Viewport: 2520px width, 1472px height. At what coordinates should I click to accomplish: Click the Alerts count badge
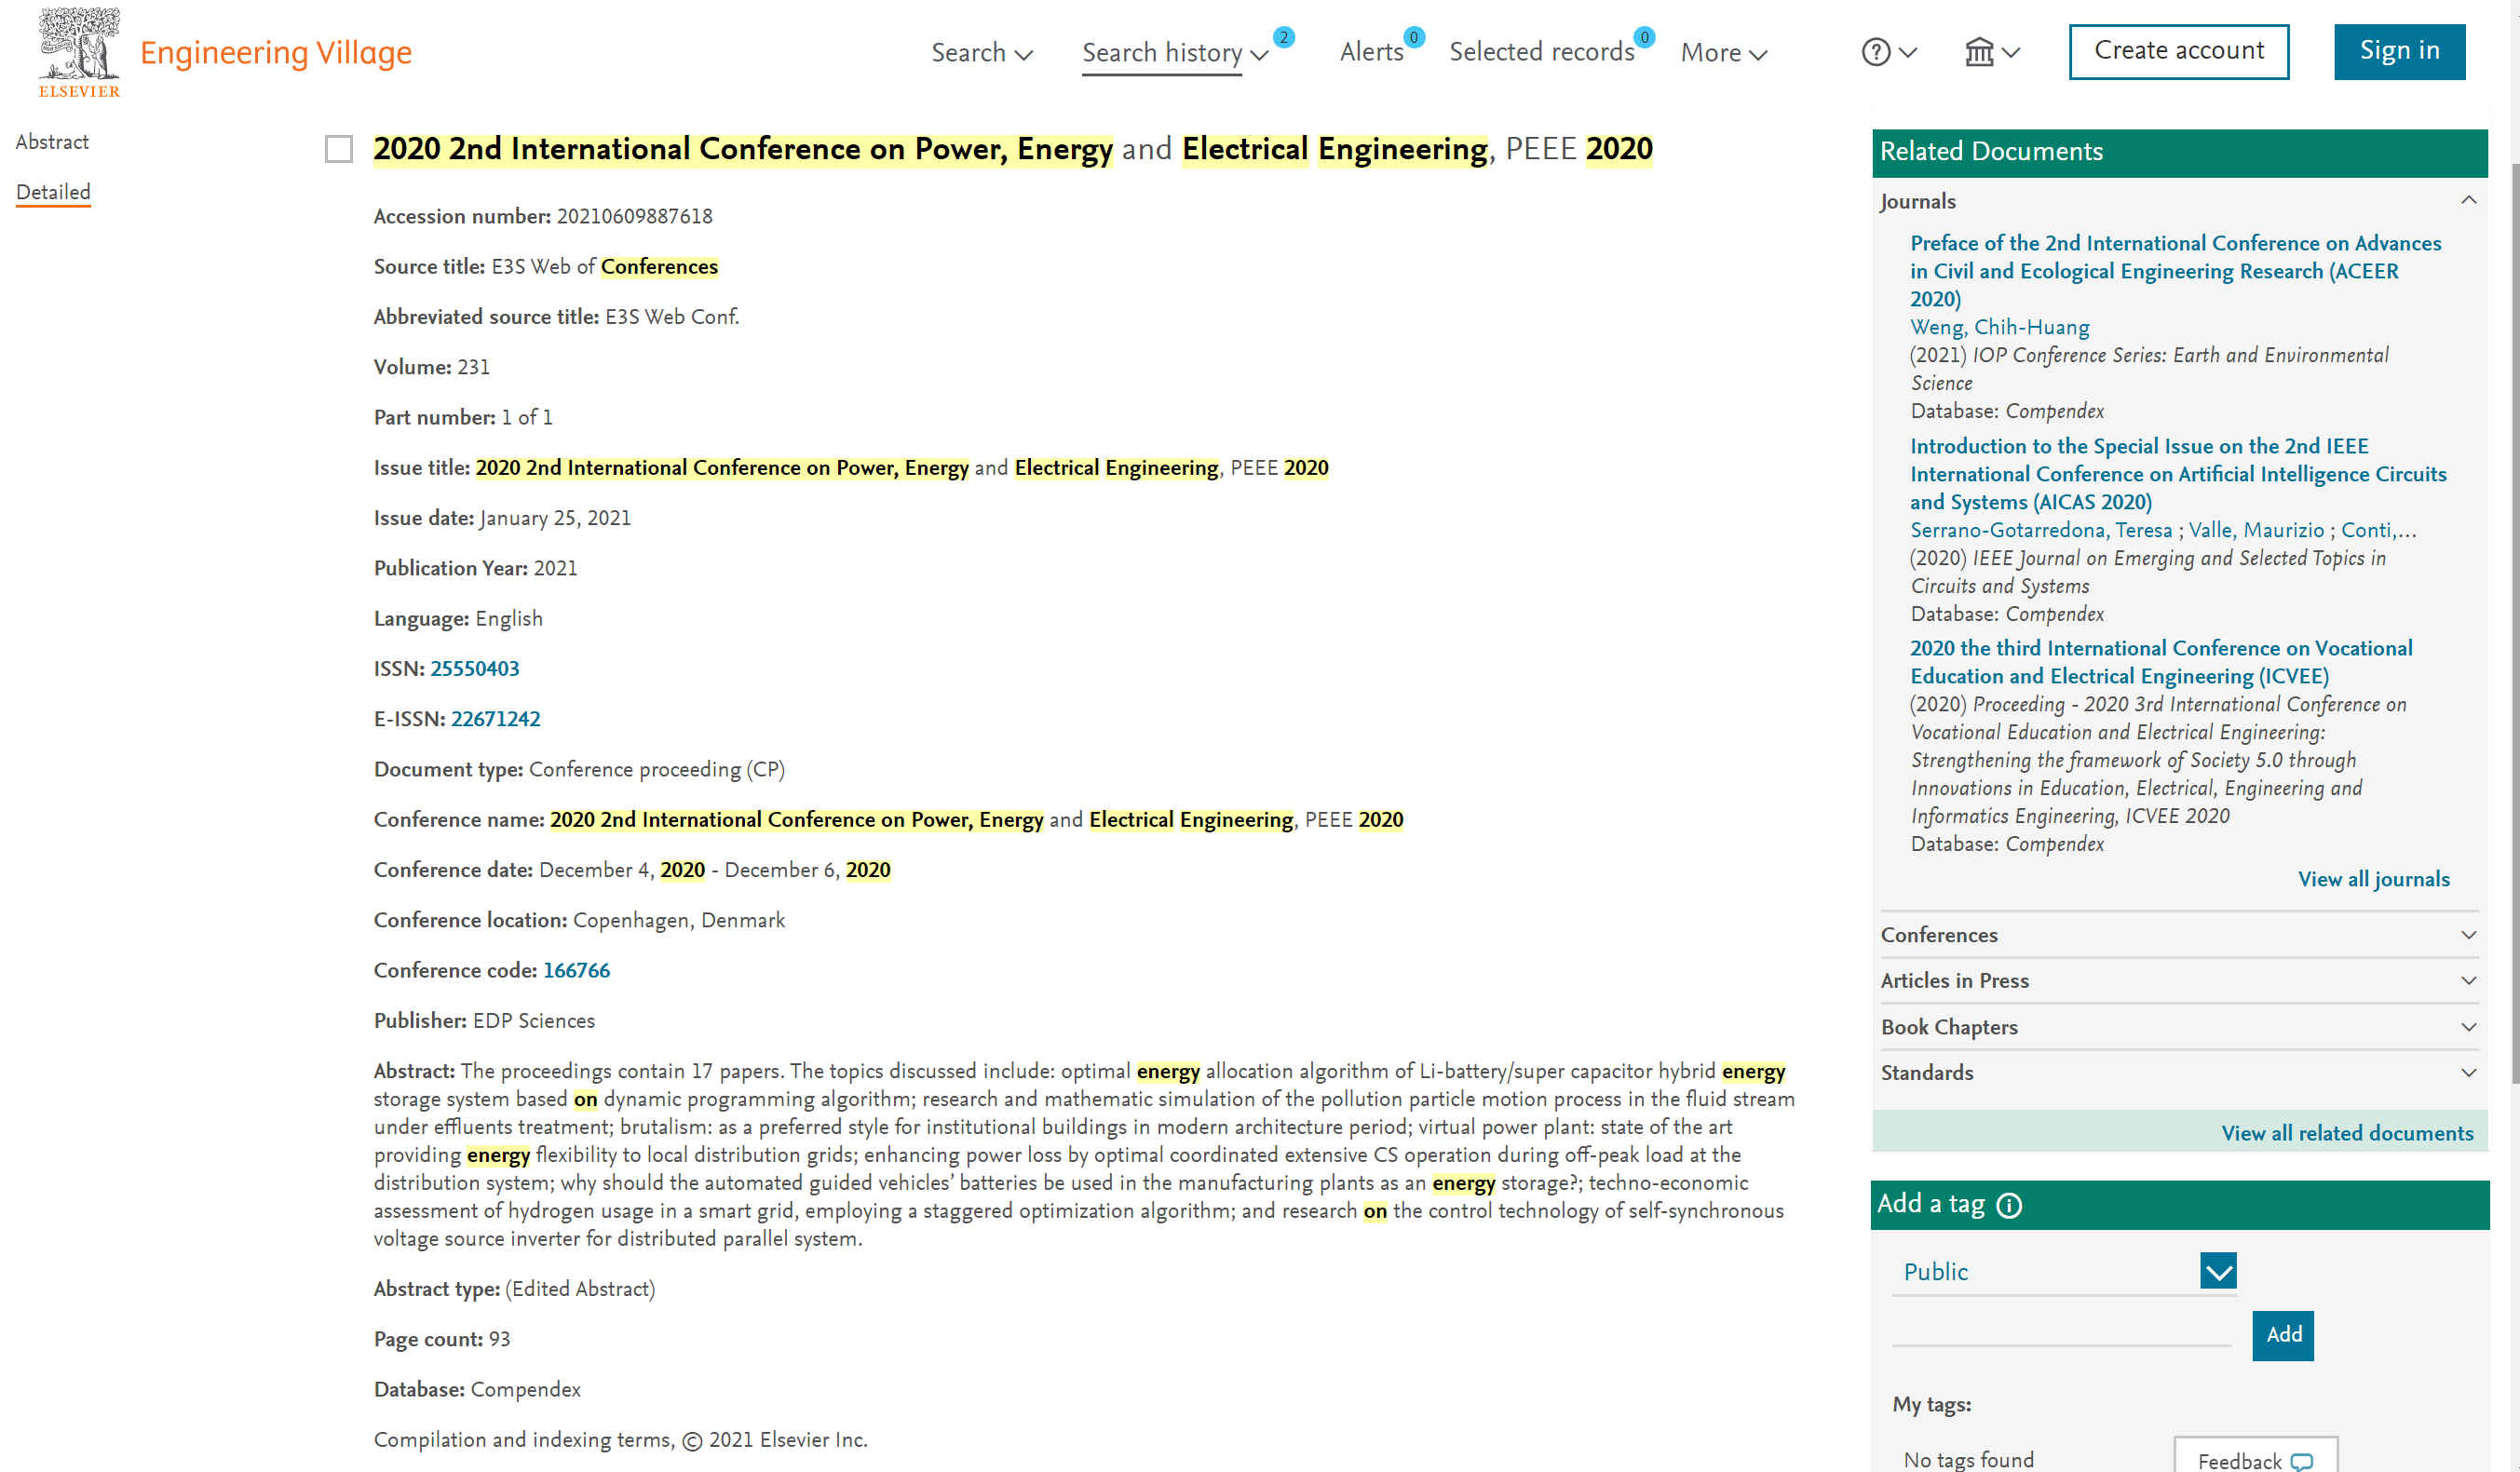point(1413,37)
